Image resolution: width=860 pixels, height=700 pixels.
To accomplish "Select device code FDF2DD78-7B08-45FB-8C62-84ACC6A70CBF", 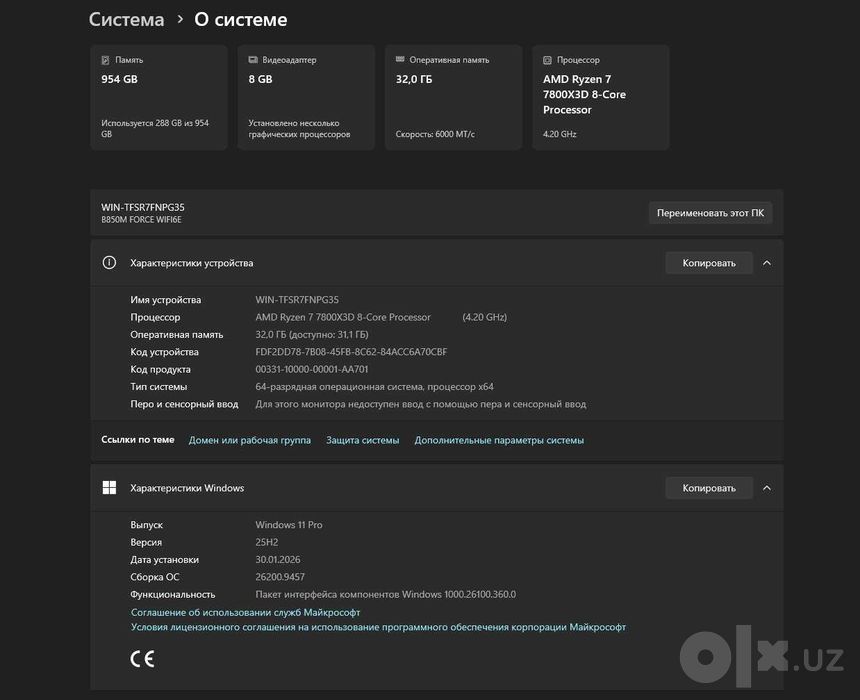I will (x=351, y=352).
